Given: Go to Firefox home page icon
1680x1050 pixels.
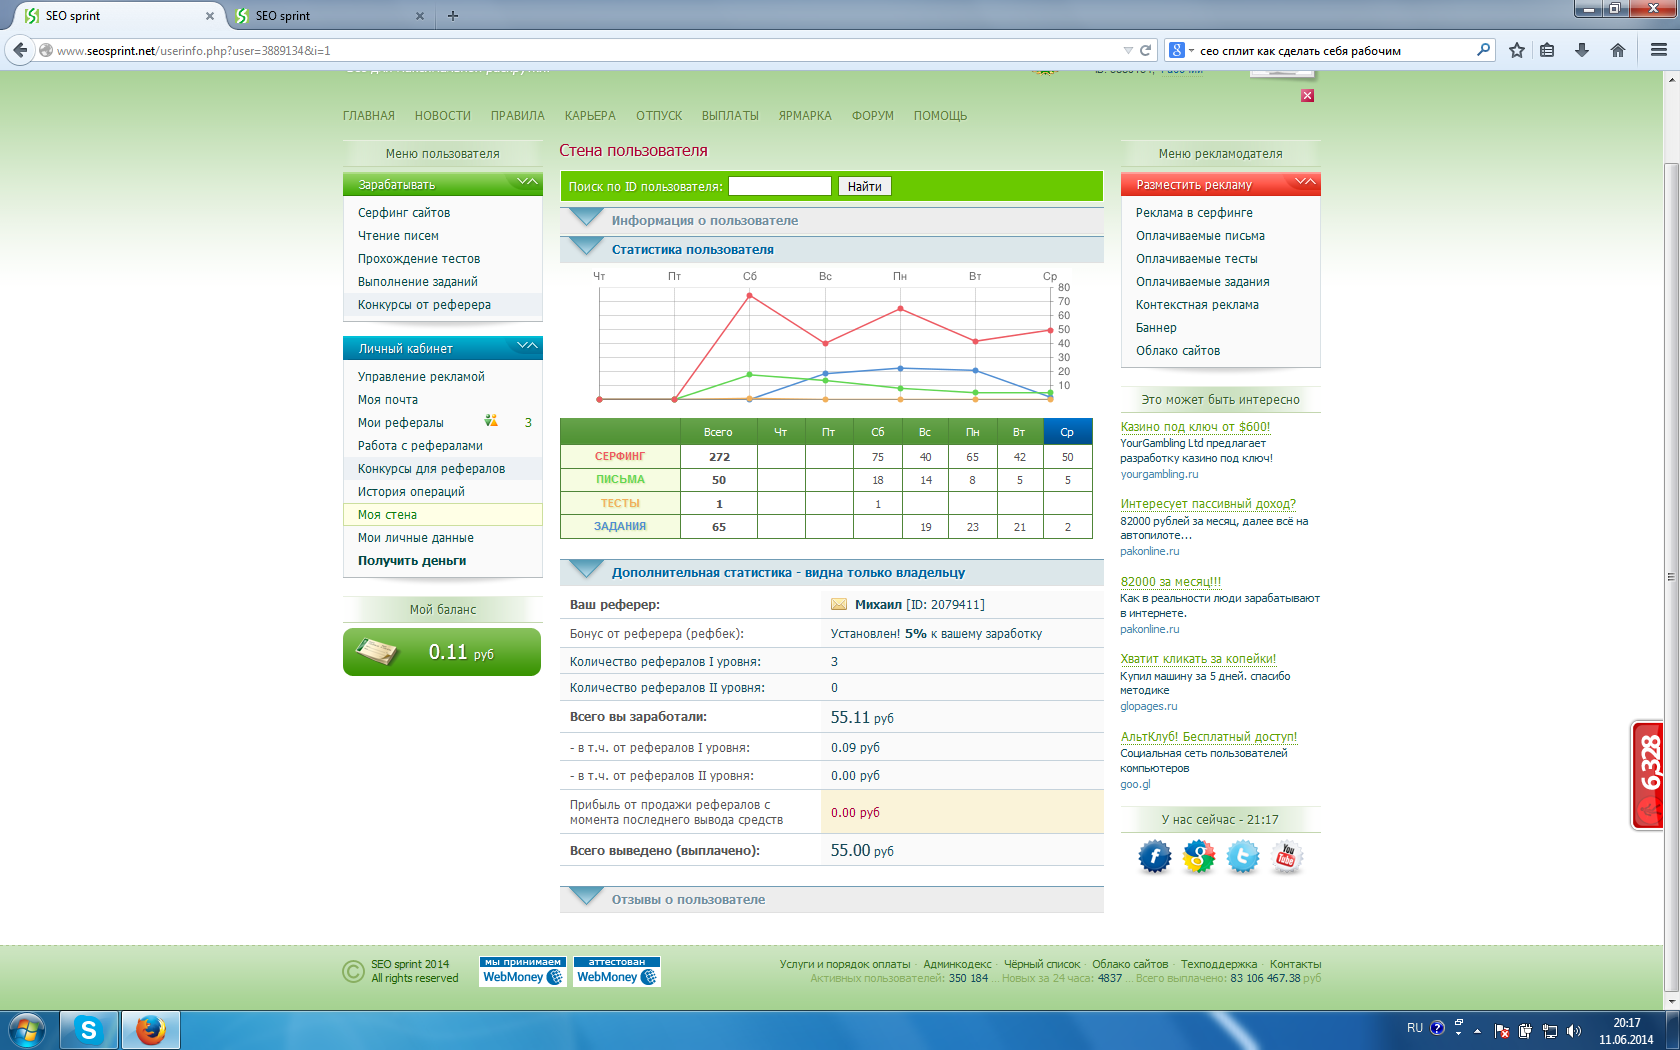Looking at the screenshot, I should click(1618, 50).
